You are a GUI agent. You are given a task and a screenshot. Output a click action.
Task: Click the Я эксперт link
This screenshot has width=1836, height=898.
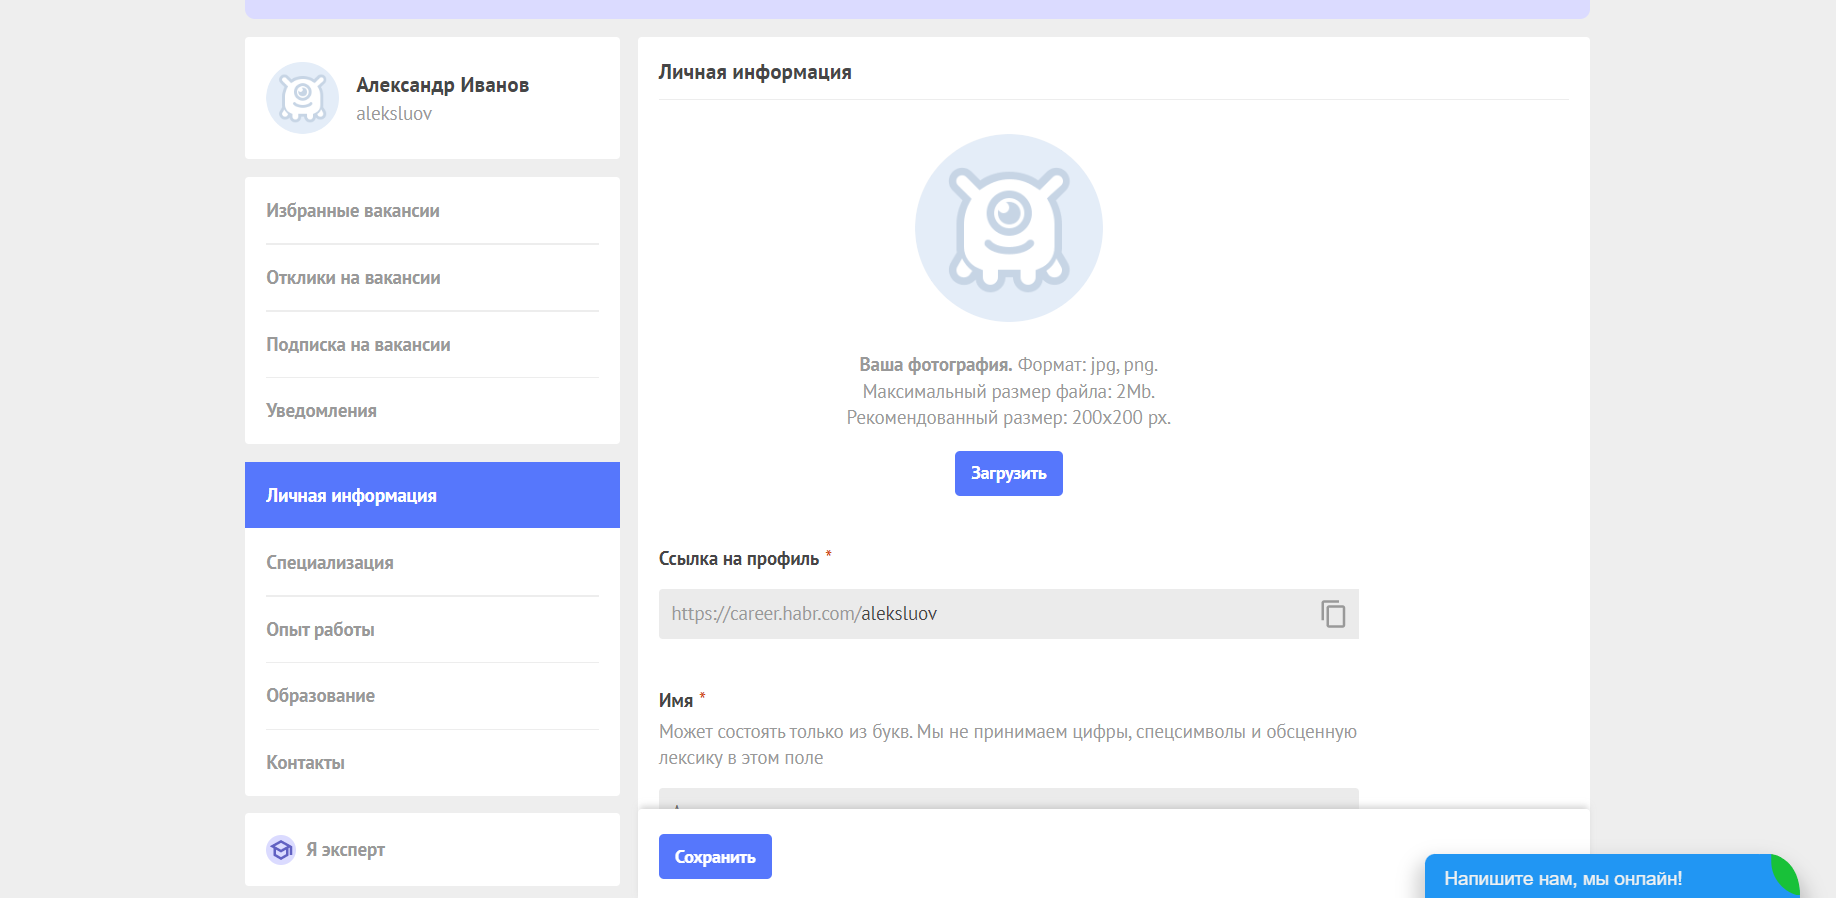click(x=345, y=850)
